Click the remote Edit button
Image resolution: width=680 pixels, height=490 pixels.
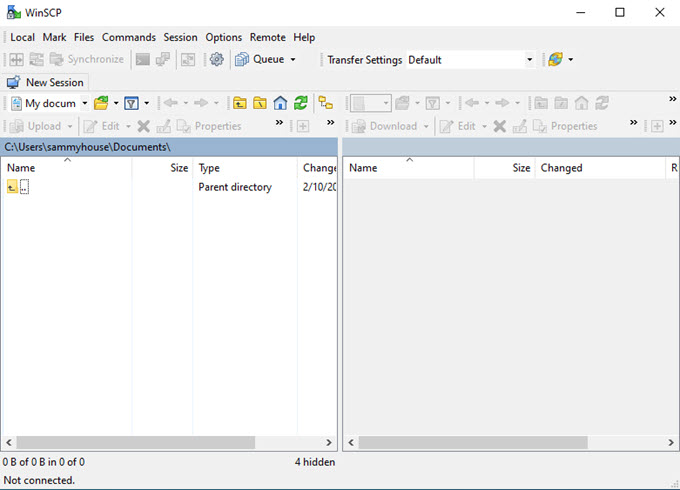pyautogui.click(x=458, y=126)
